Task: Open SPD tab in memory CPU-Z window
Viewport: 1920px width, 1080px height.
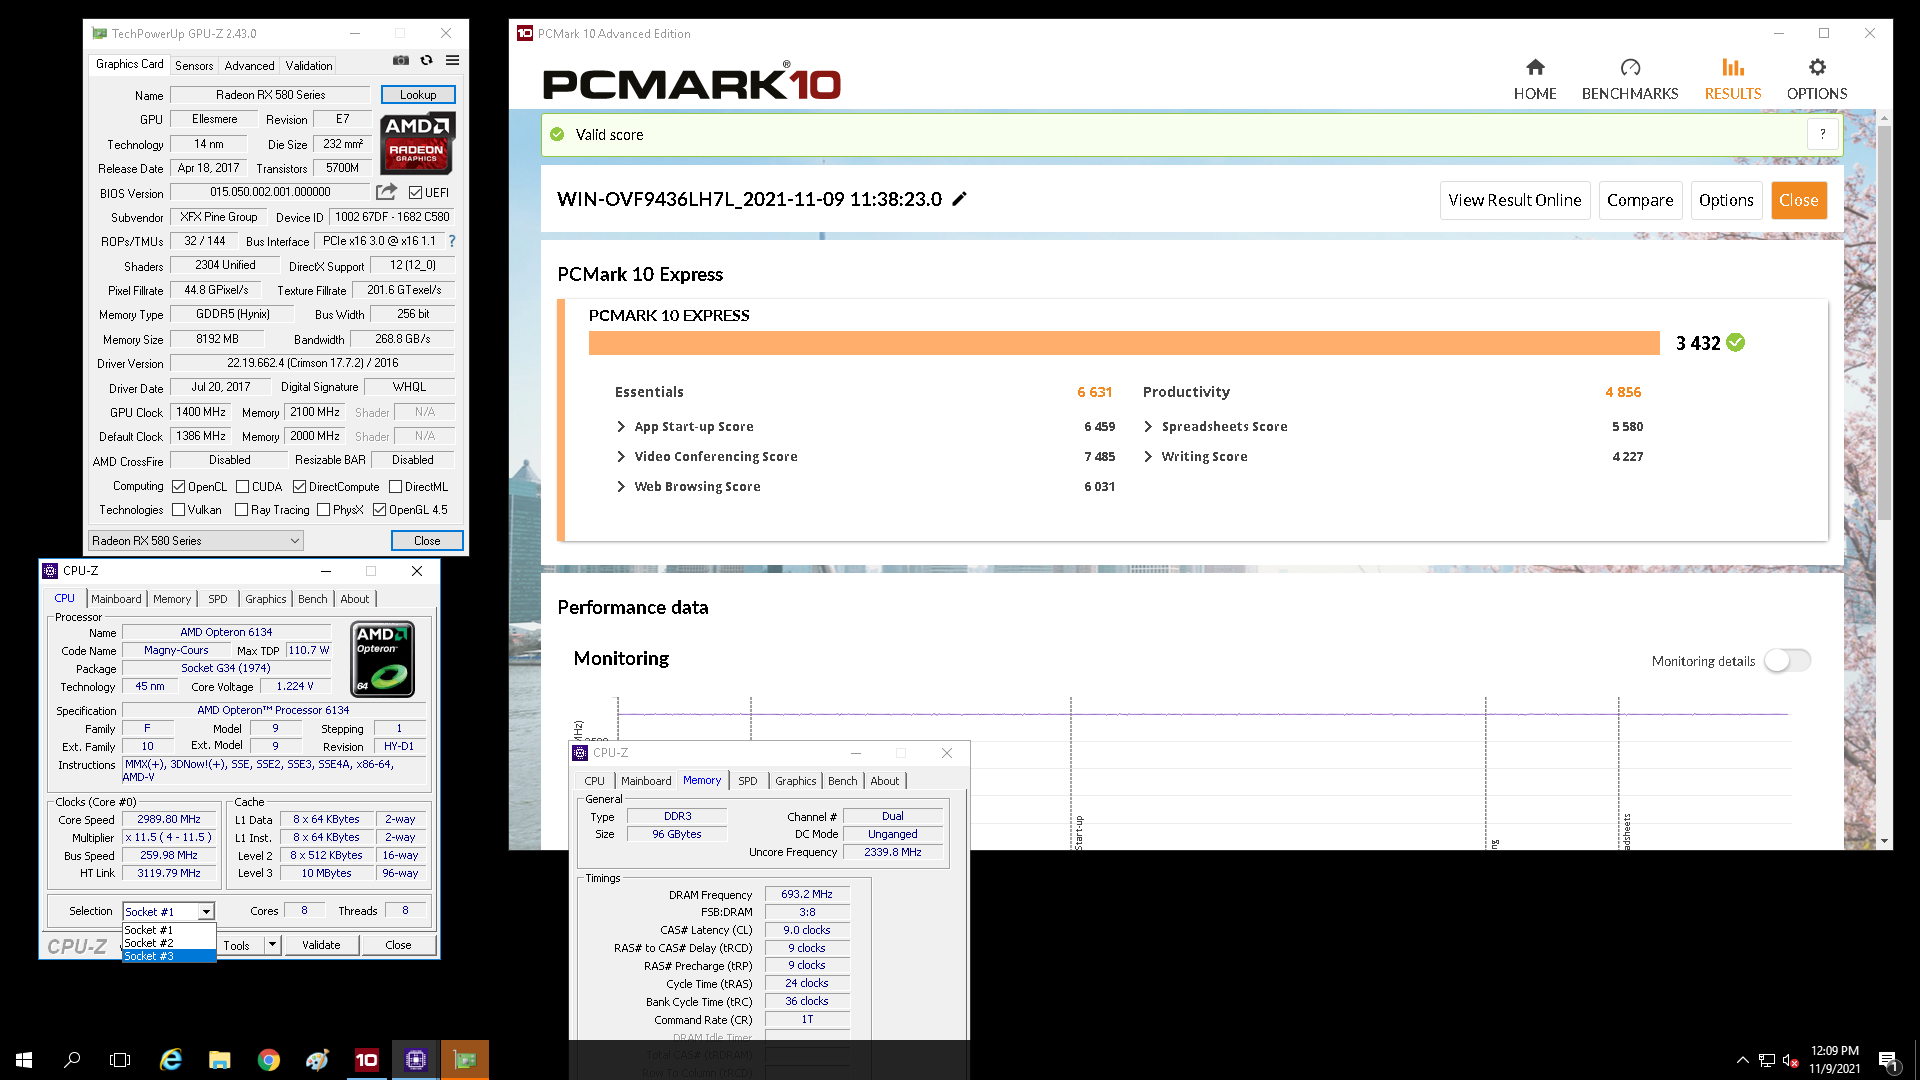Action: 748,781
